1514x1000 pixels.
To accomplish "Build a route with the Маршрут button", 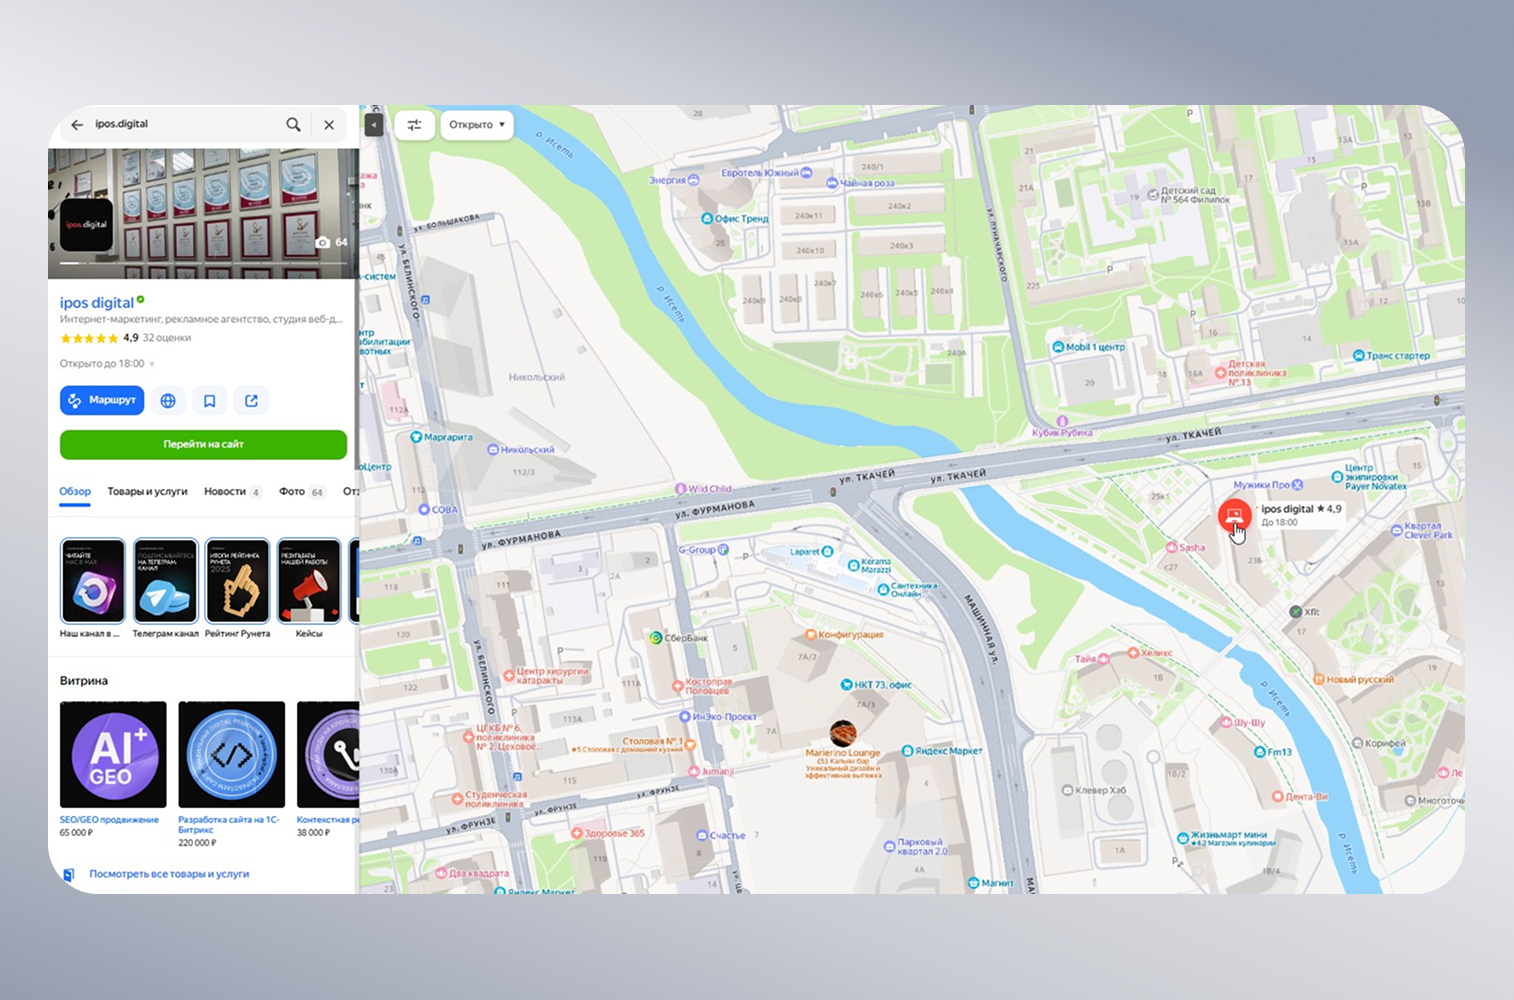I will (102, 401).
